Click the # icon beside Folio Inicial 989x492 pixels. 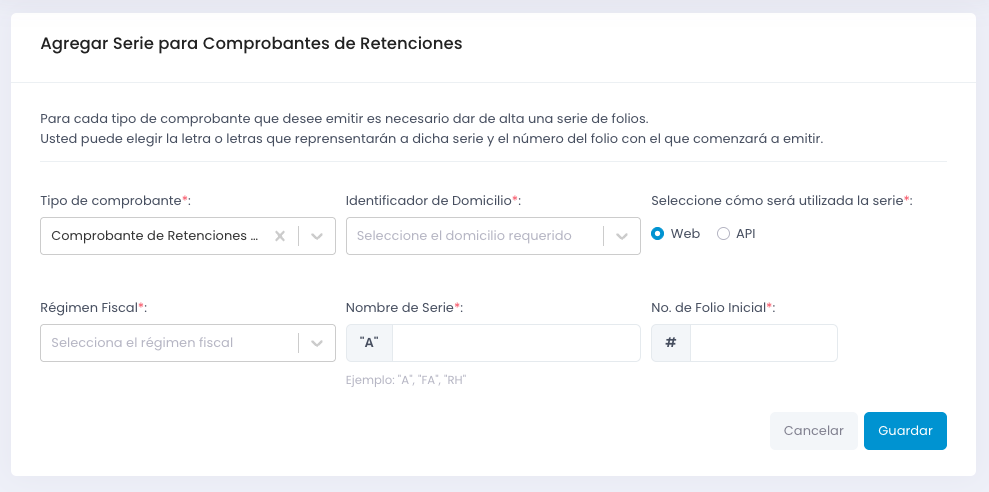(x=671, y=343)
